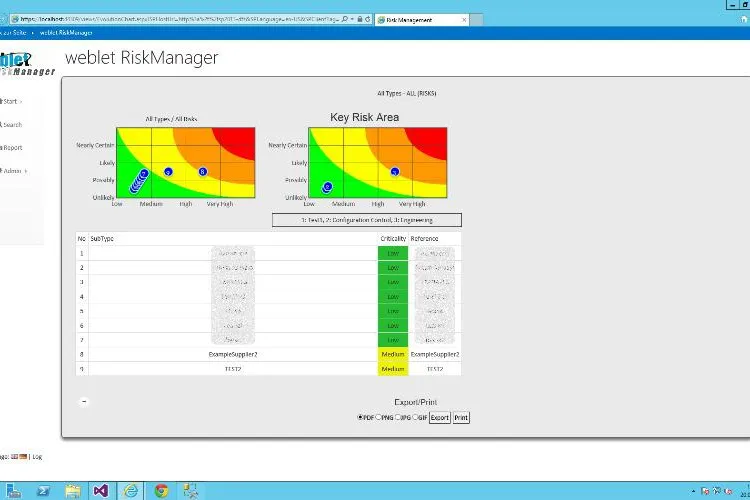Expand the Admin menu in sidebar
The height and width of the screenshot is (500, 750).
[13, 171]
